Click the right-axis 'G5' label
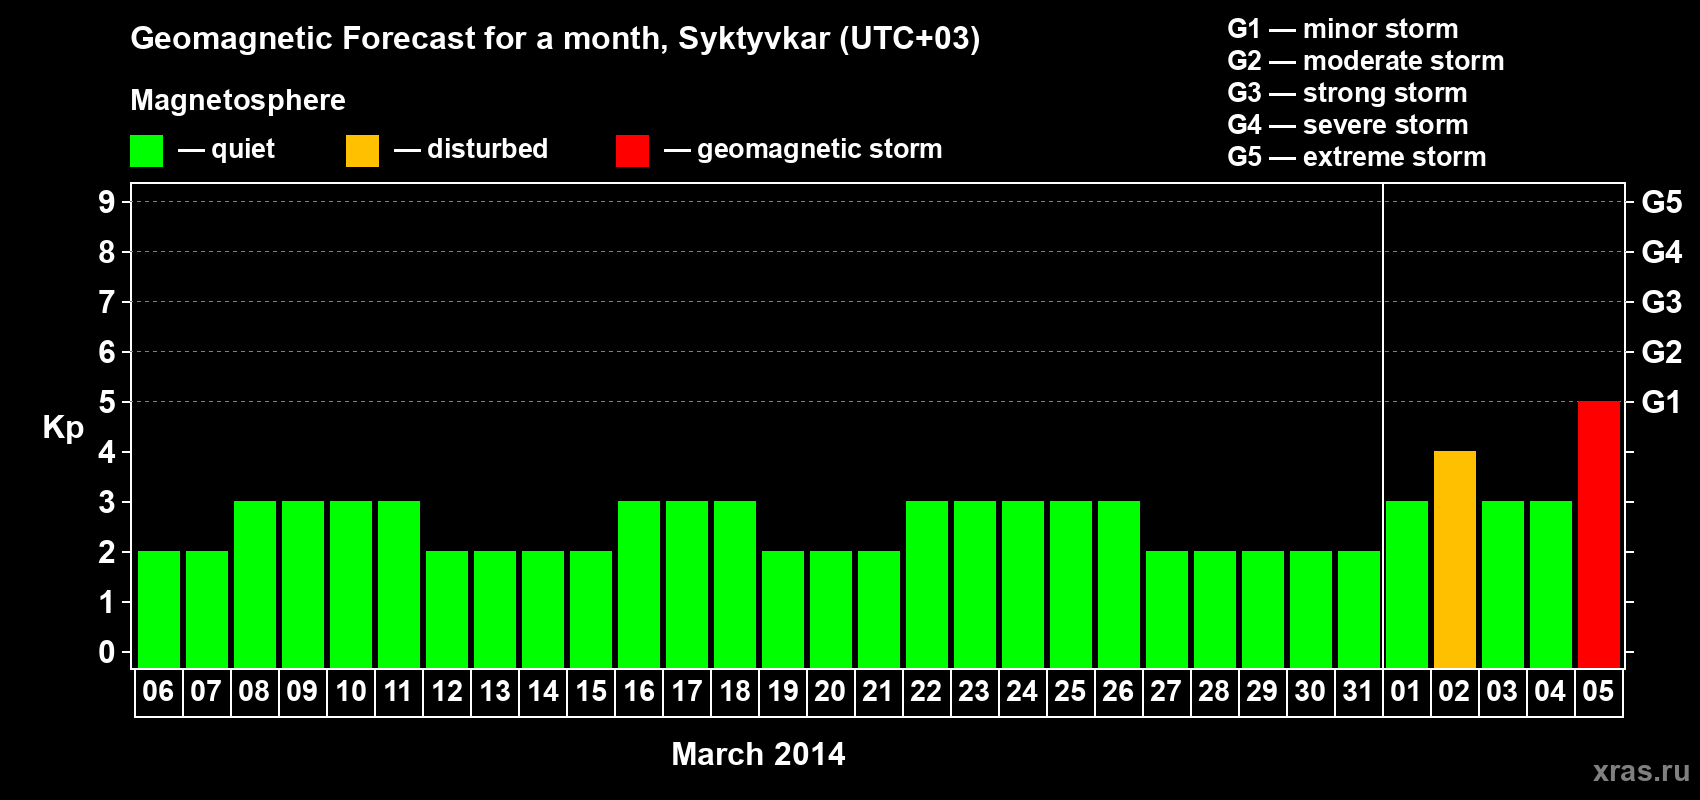 (x=1662, y=202)
